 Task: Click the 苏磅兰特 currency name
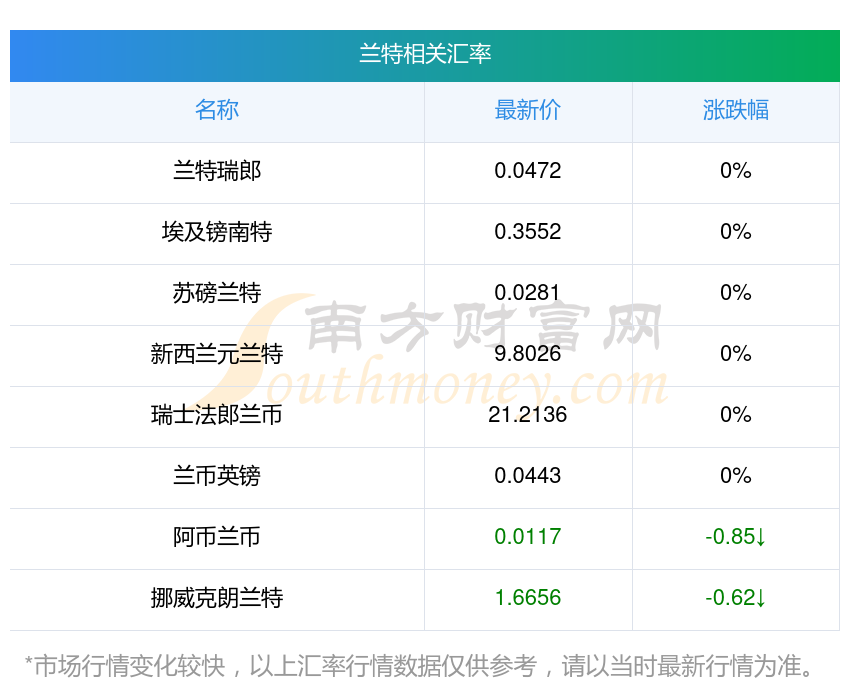pyautogui.click(x=217, y=293)
